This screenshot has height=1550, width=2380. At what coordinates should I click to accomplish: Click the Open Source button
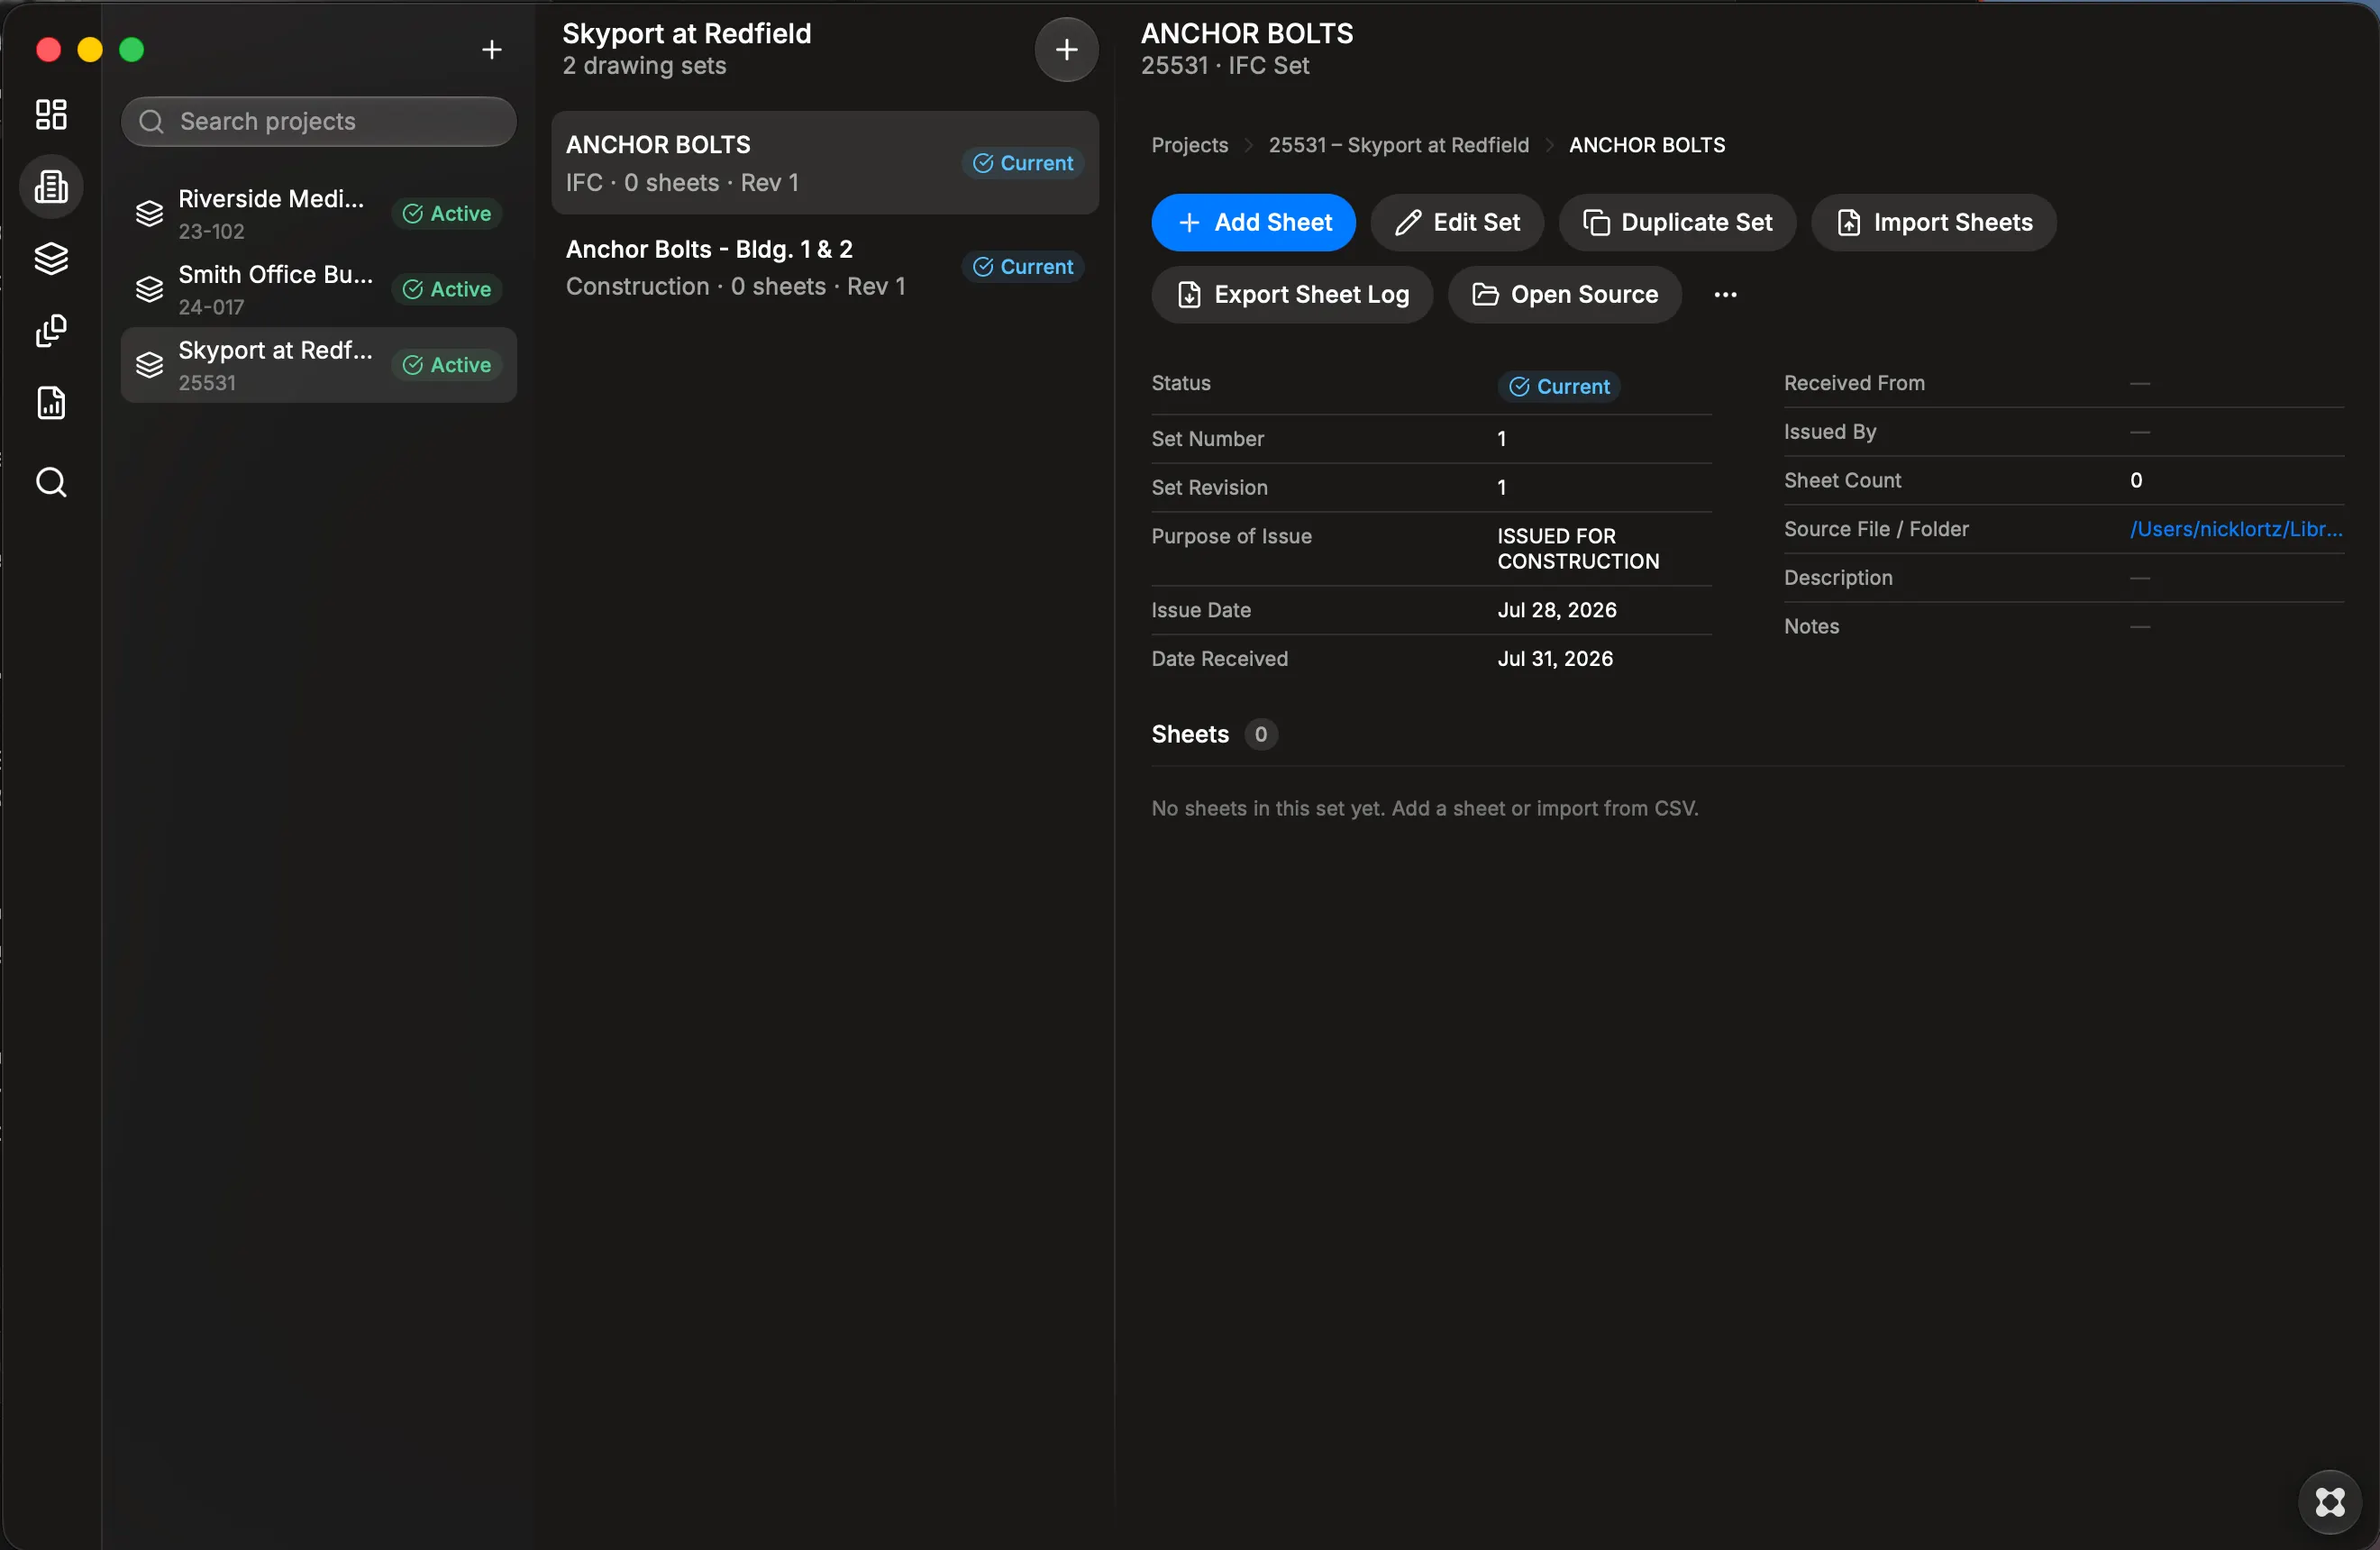(x=1565, y=294)
